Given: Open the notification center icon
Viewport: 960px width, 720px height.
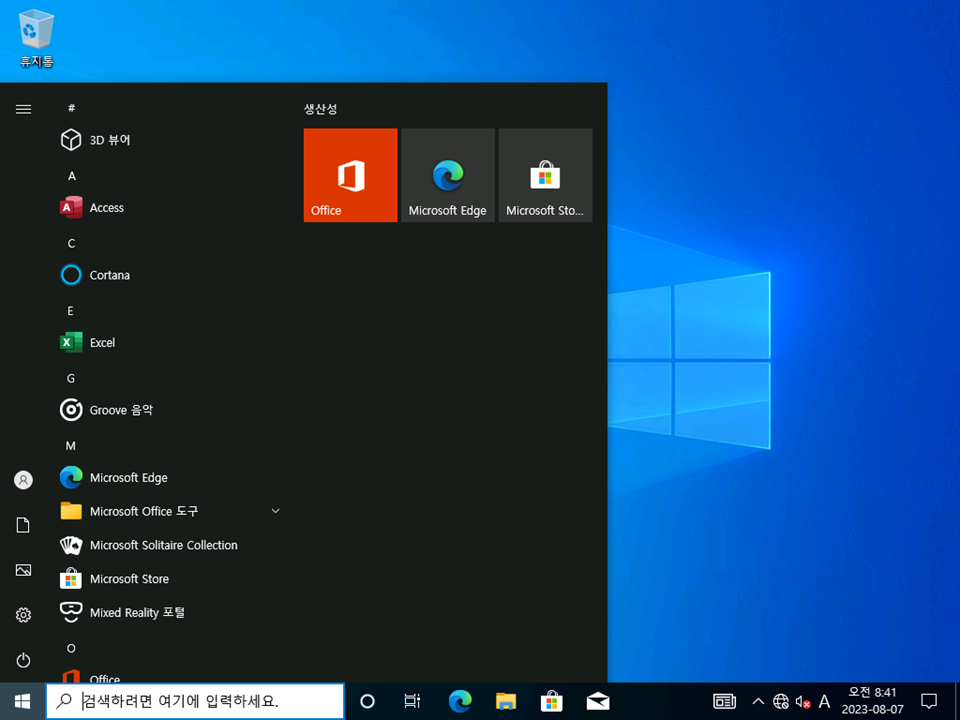Looking at the screenshot, I should pos(929,701).
